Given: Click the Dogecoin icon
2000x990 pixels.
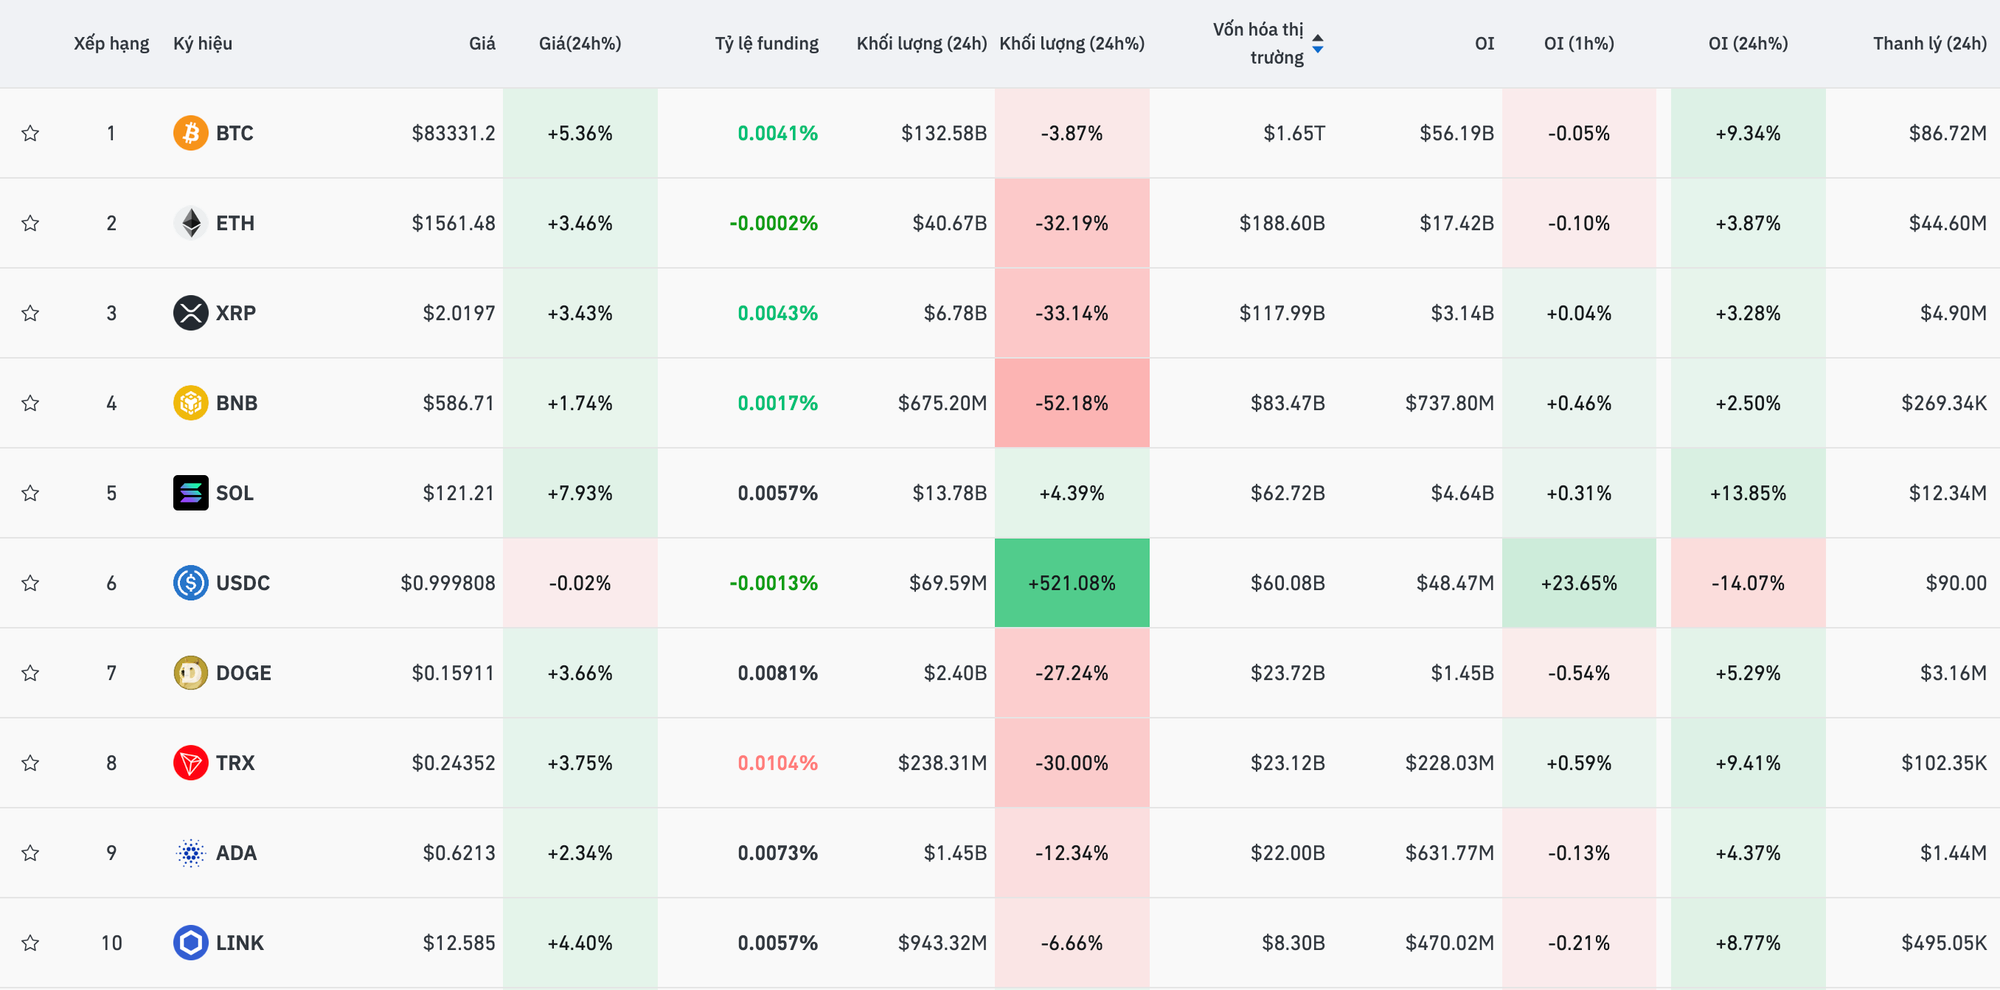Looking at the screenshot, I should click(x=190, y=673).
